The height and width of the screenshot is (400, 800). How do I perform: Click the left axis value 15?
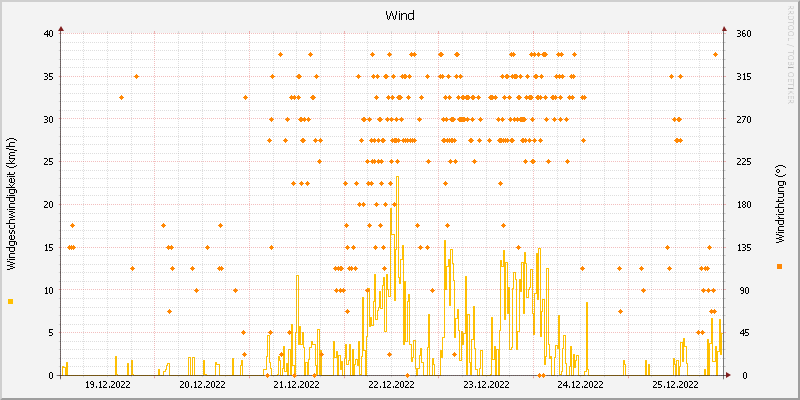(x=48, y=247)
